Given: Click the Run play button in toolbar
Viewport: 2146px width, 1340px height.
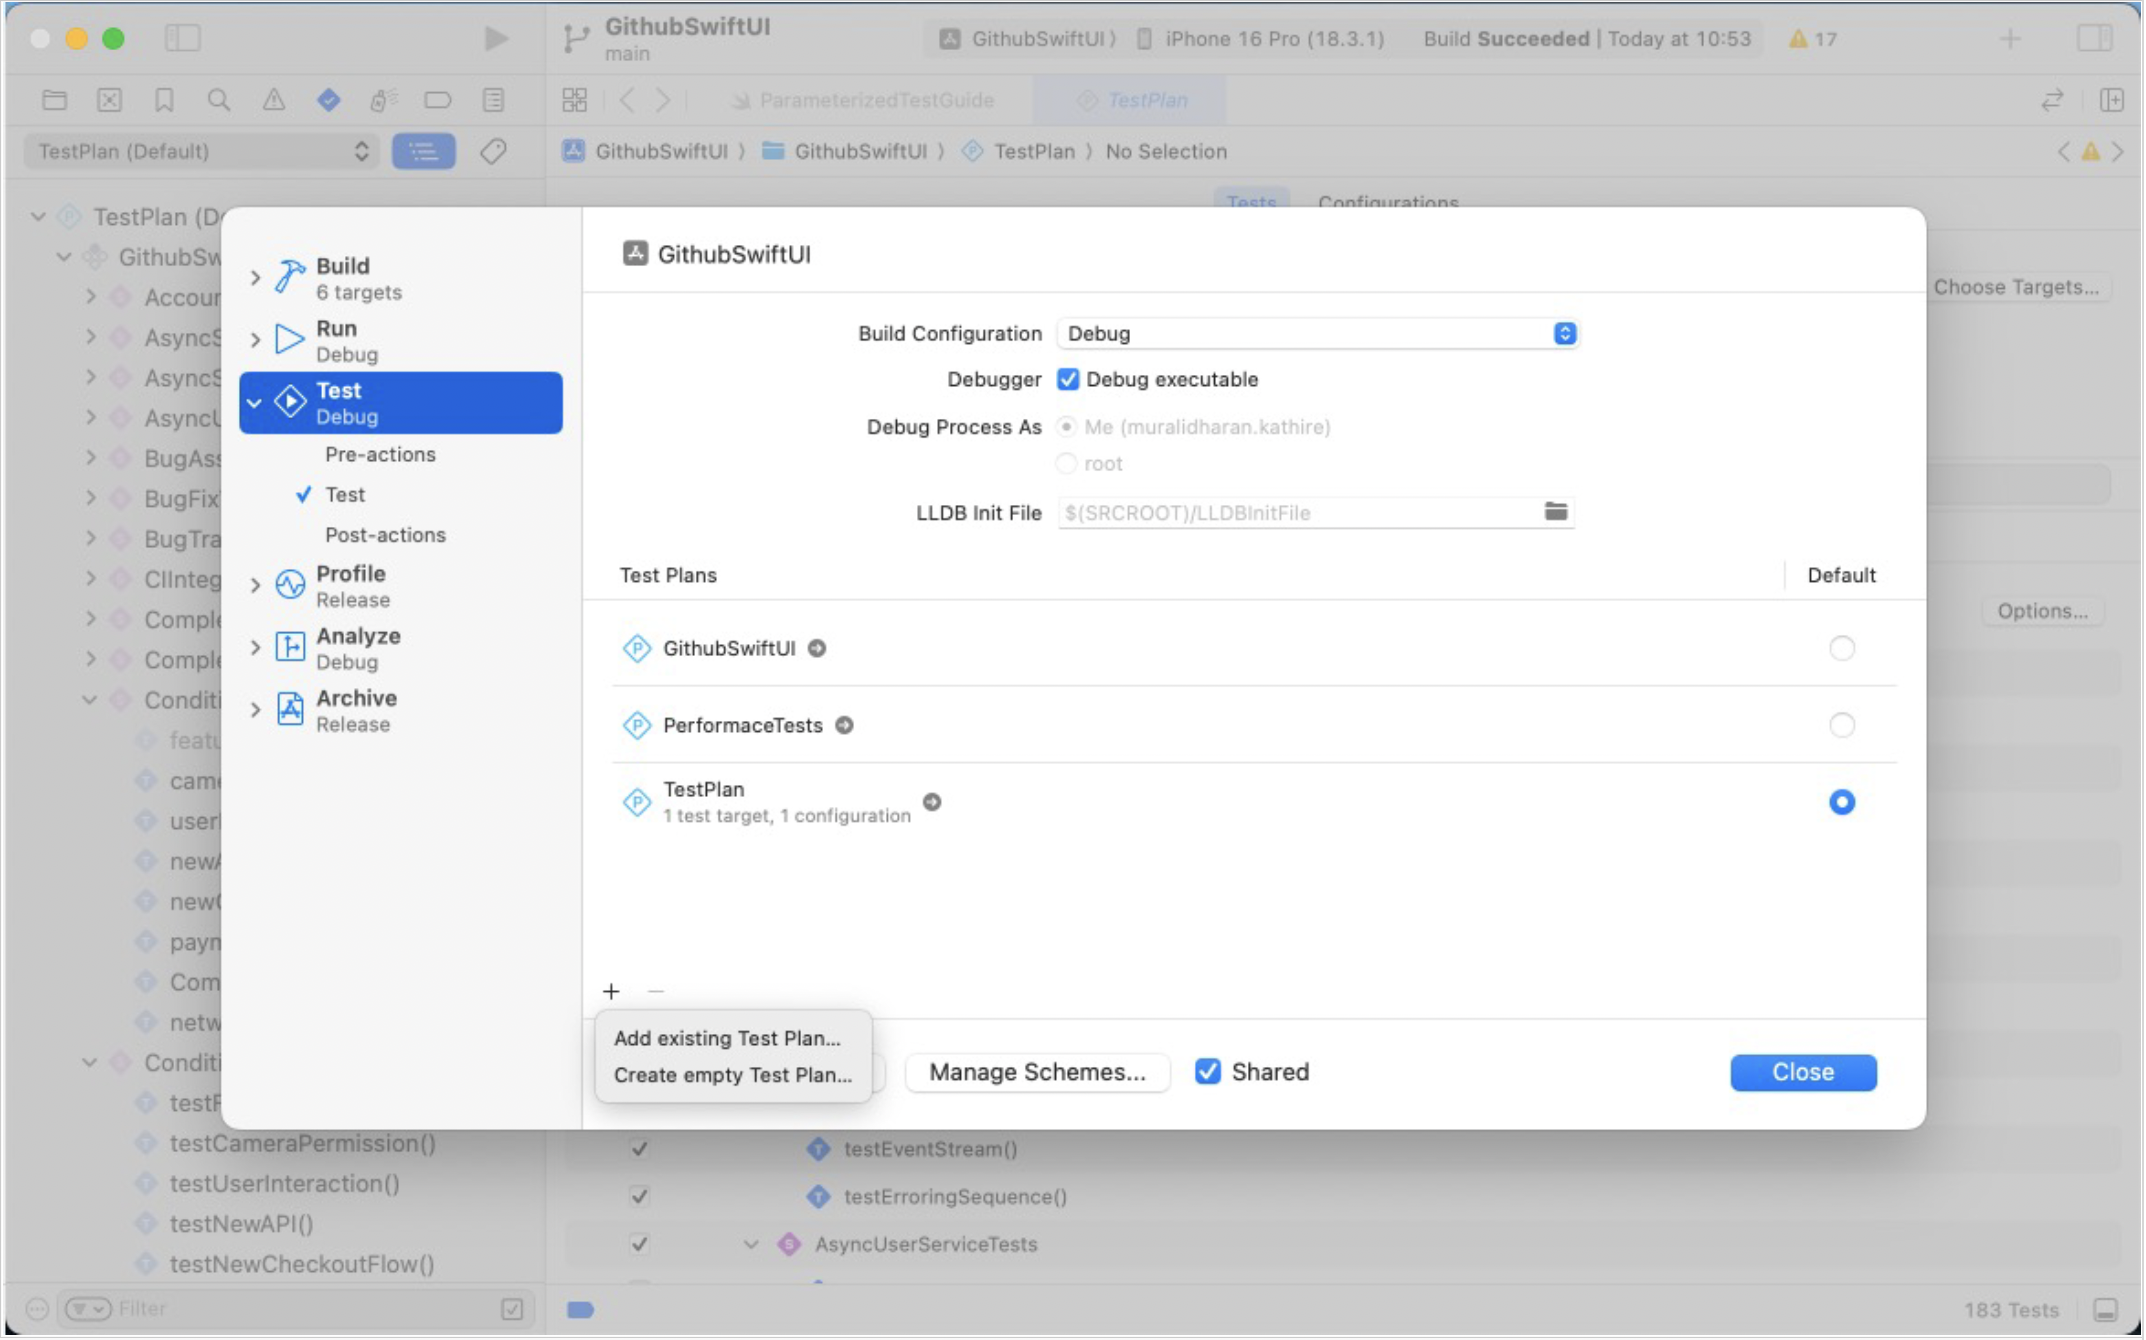Looking at the screenshot, I should point(495,38).
